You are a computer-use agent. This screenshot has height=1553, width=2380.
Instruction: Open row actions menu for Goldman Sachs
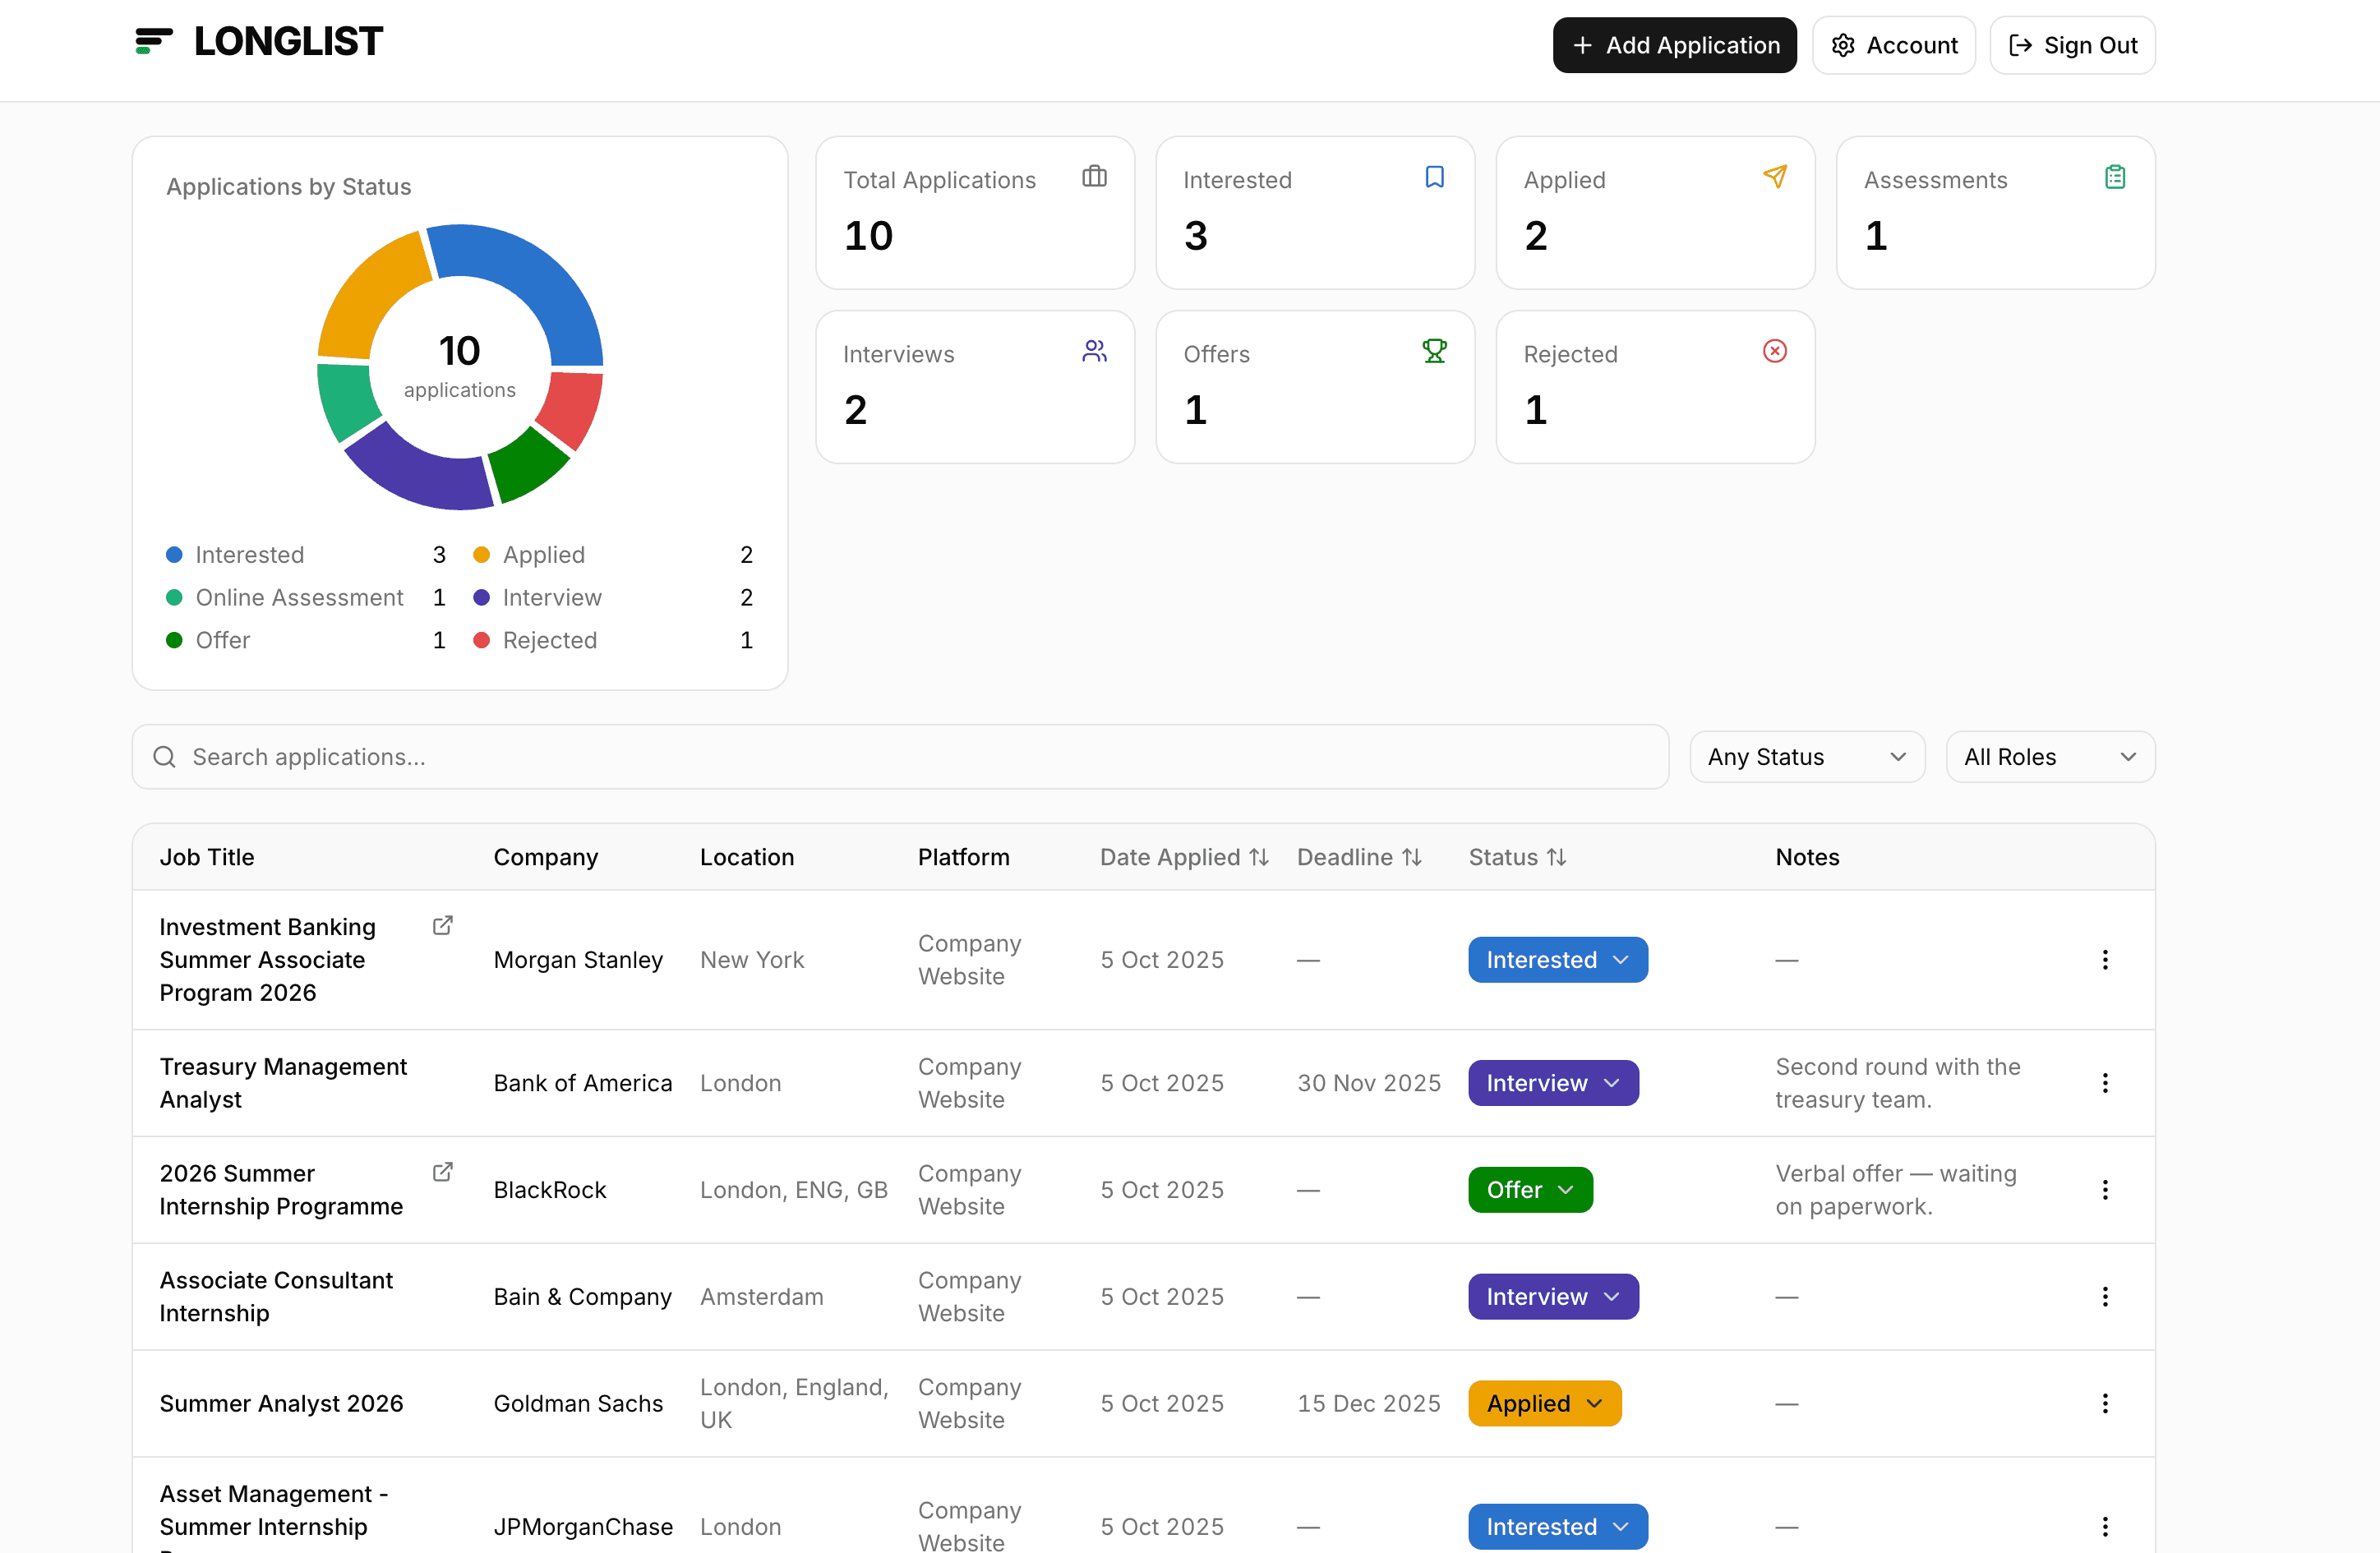click(x=2105, y=1404)
